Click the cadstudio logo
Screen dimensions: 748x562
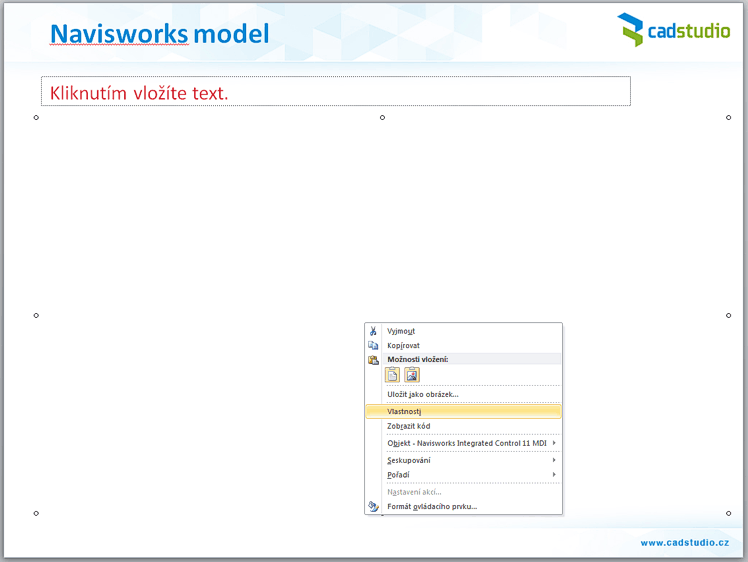[x=673, y=30]
